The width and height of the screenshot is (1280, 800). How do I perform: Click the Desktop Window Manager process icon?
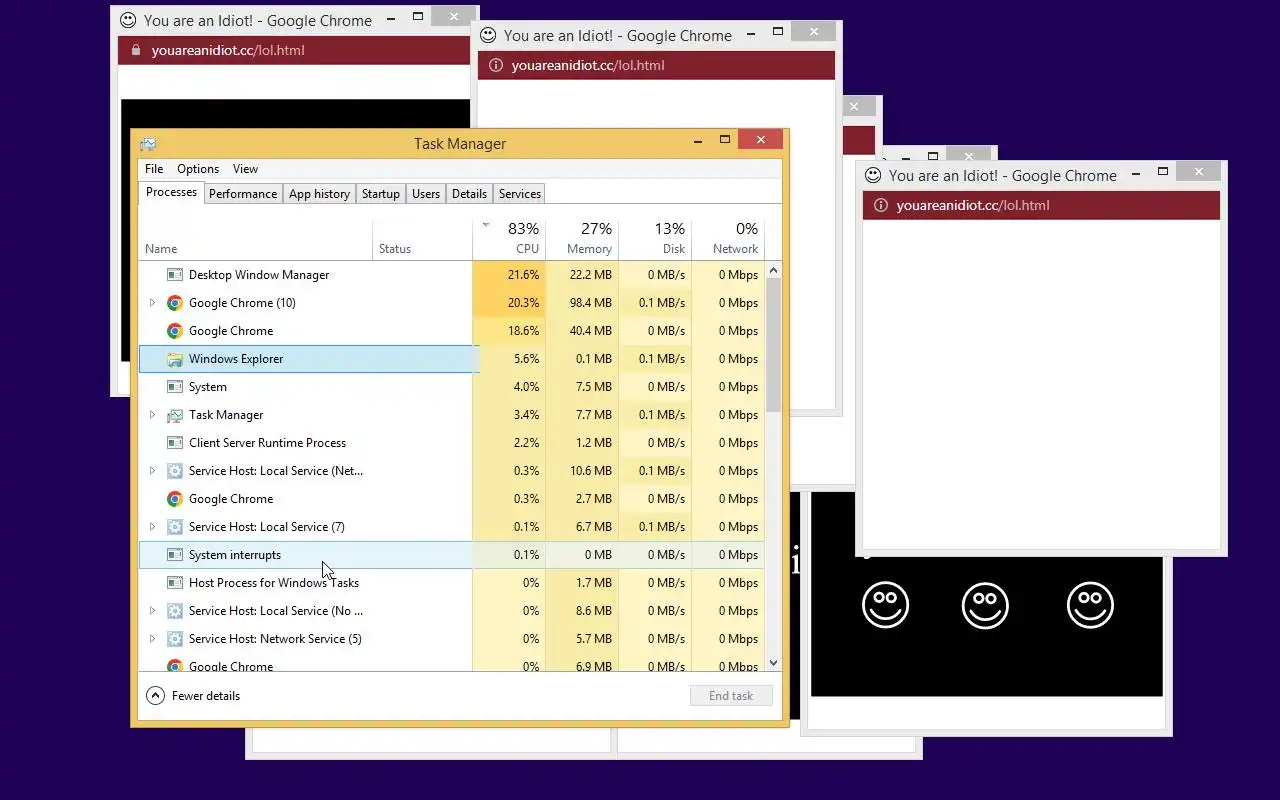(x=175, y=275)
